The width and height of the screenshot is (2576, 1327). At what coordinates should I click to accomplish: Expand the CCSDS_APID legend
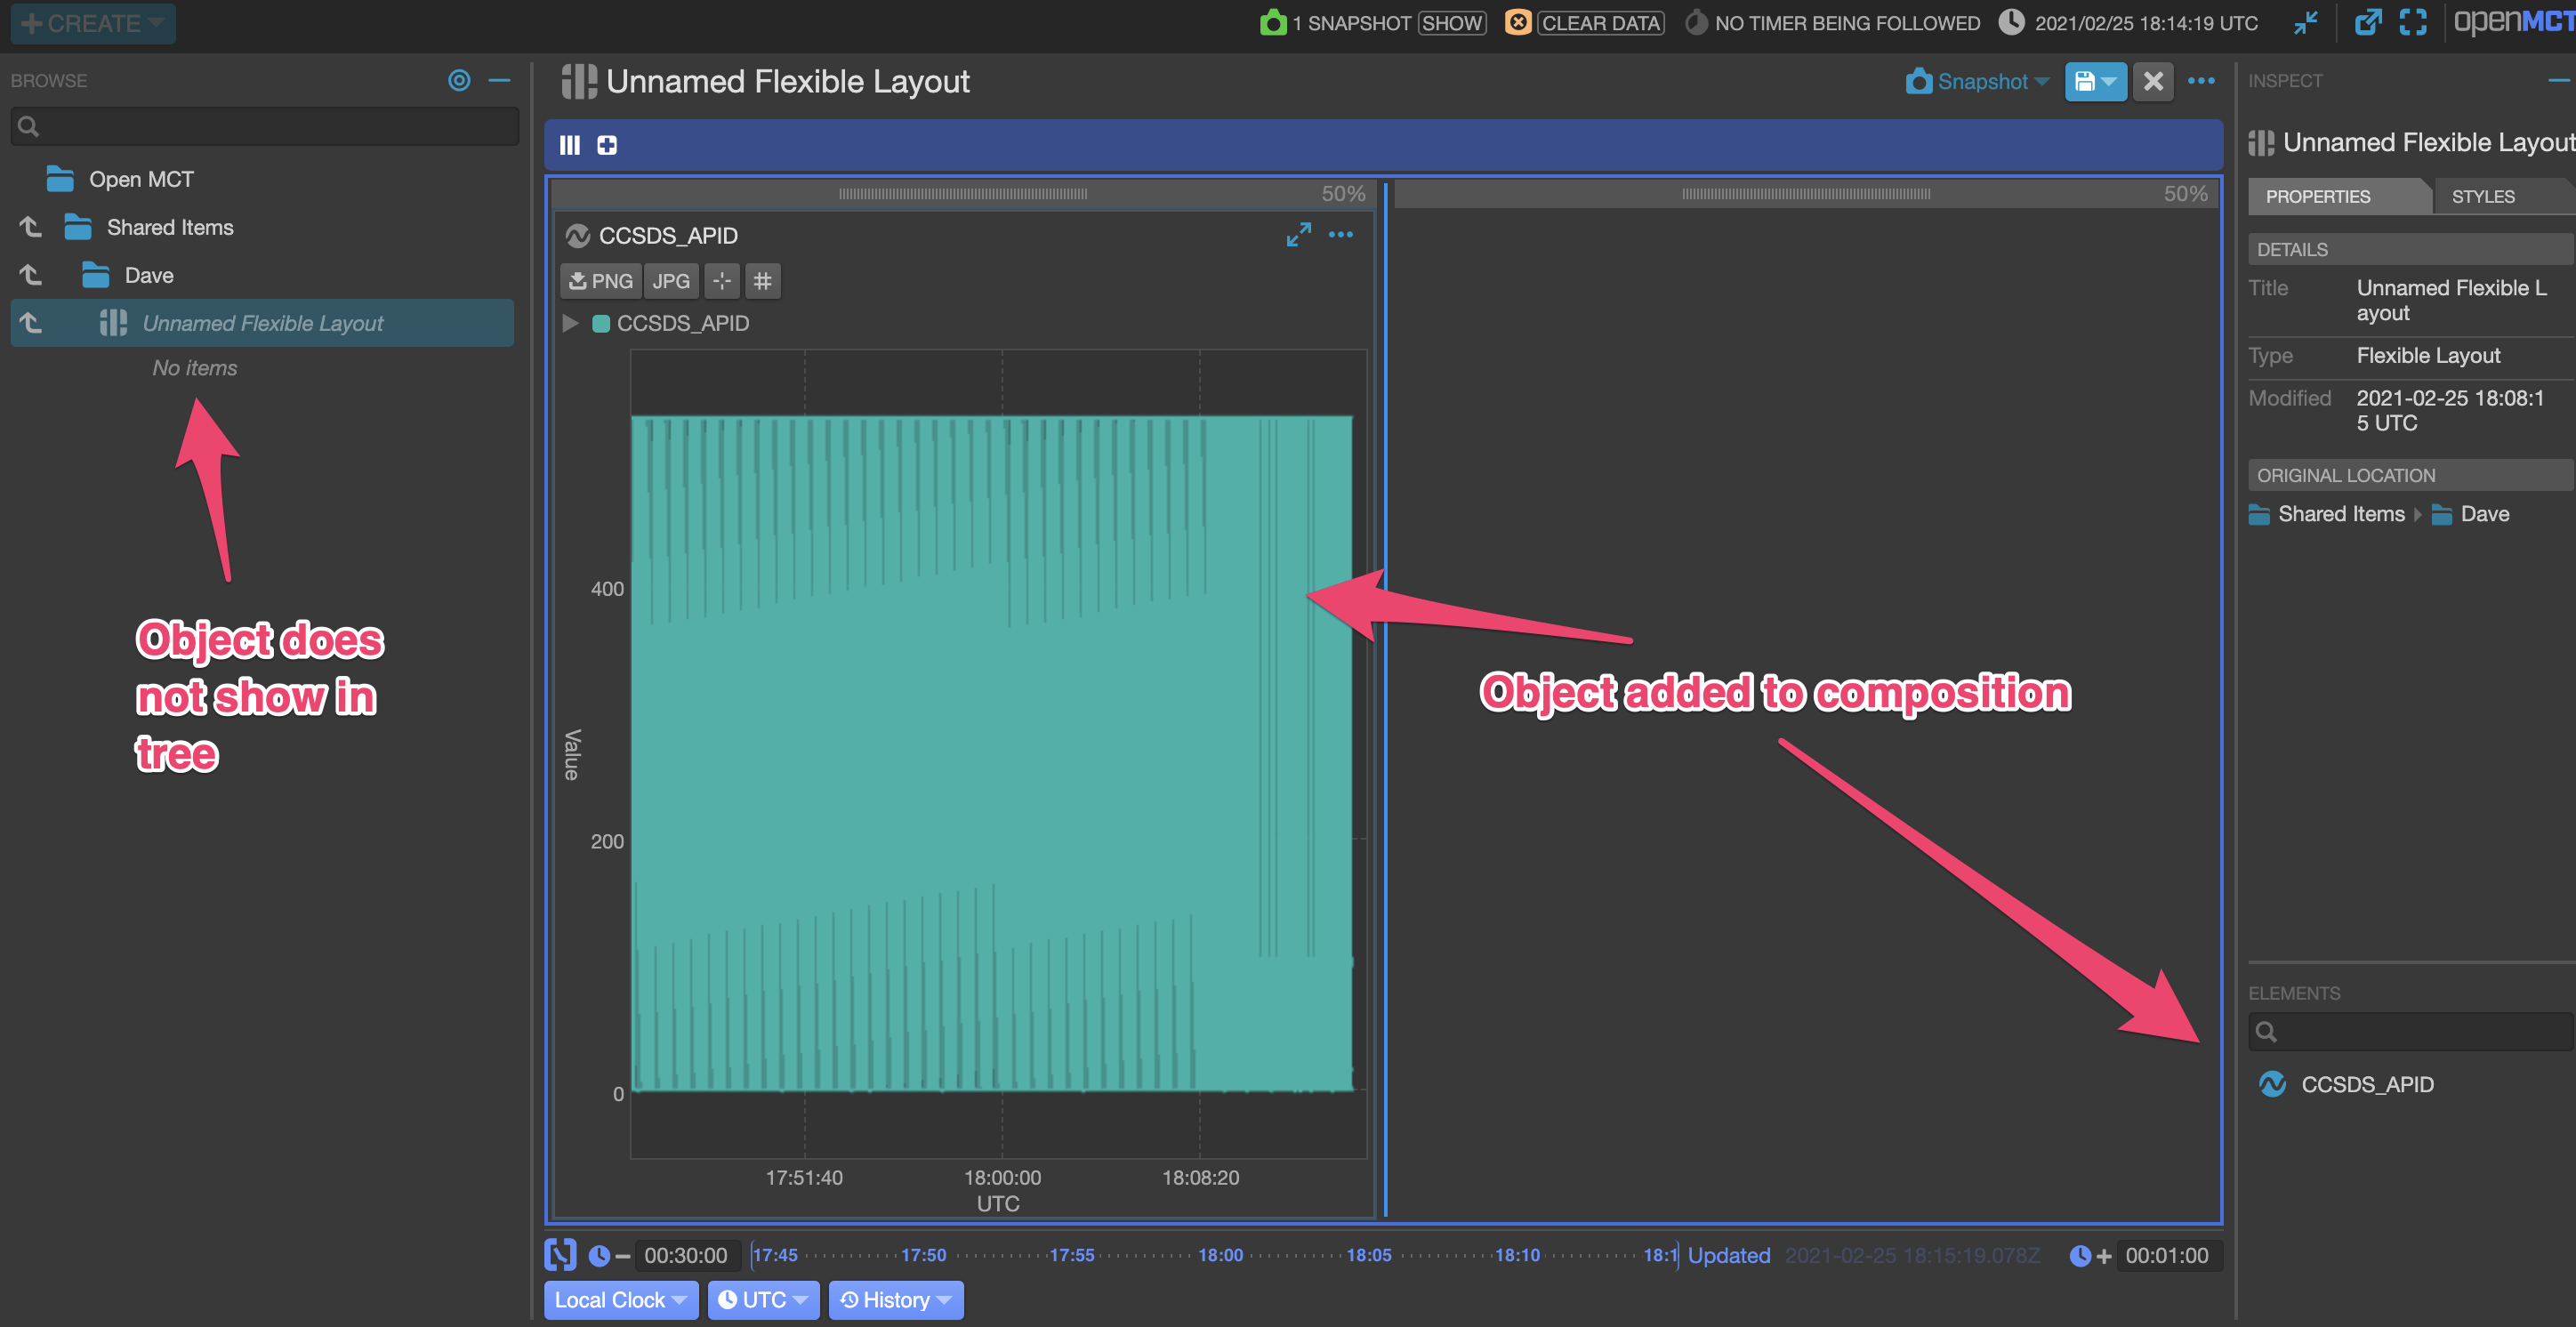point(571,324)
